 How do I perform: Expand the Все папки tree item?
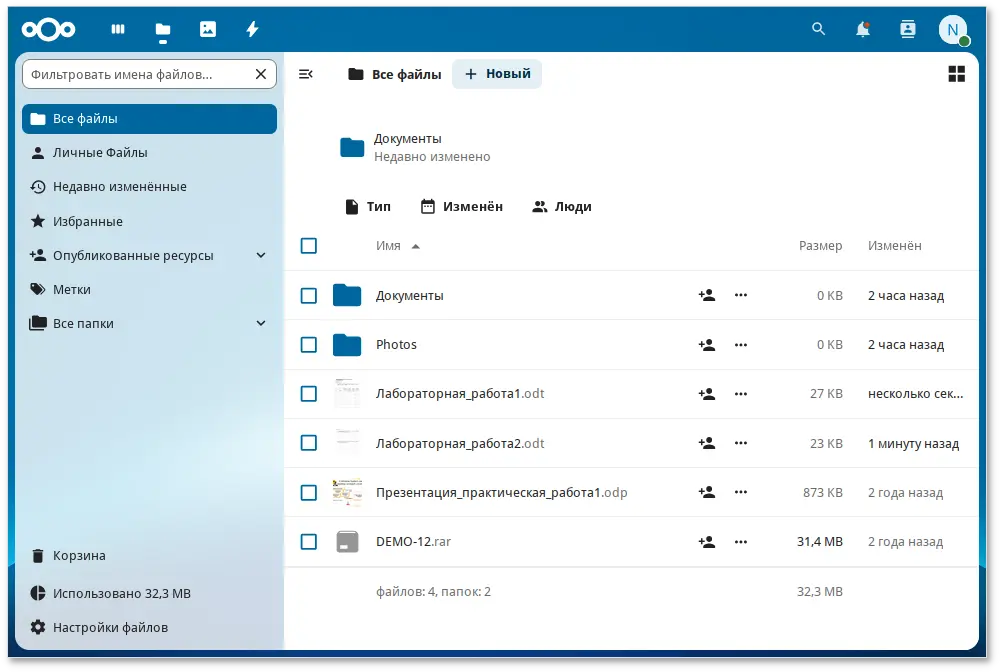261,323
